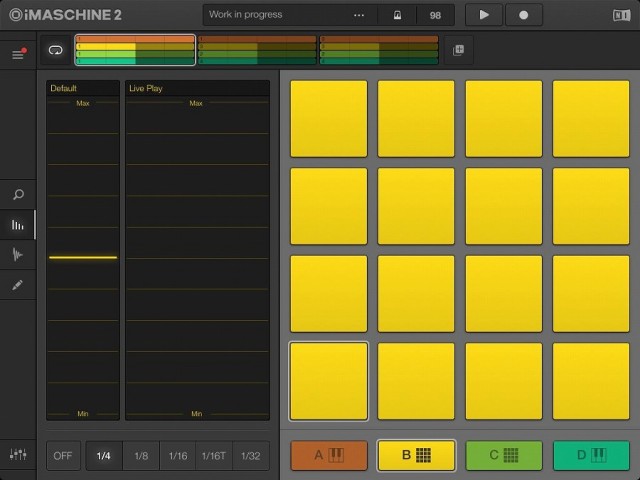Set note repeat rate to 1/8
Viewport: 640px width, 480px height.
[141, 456]
